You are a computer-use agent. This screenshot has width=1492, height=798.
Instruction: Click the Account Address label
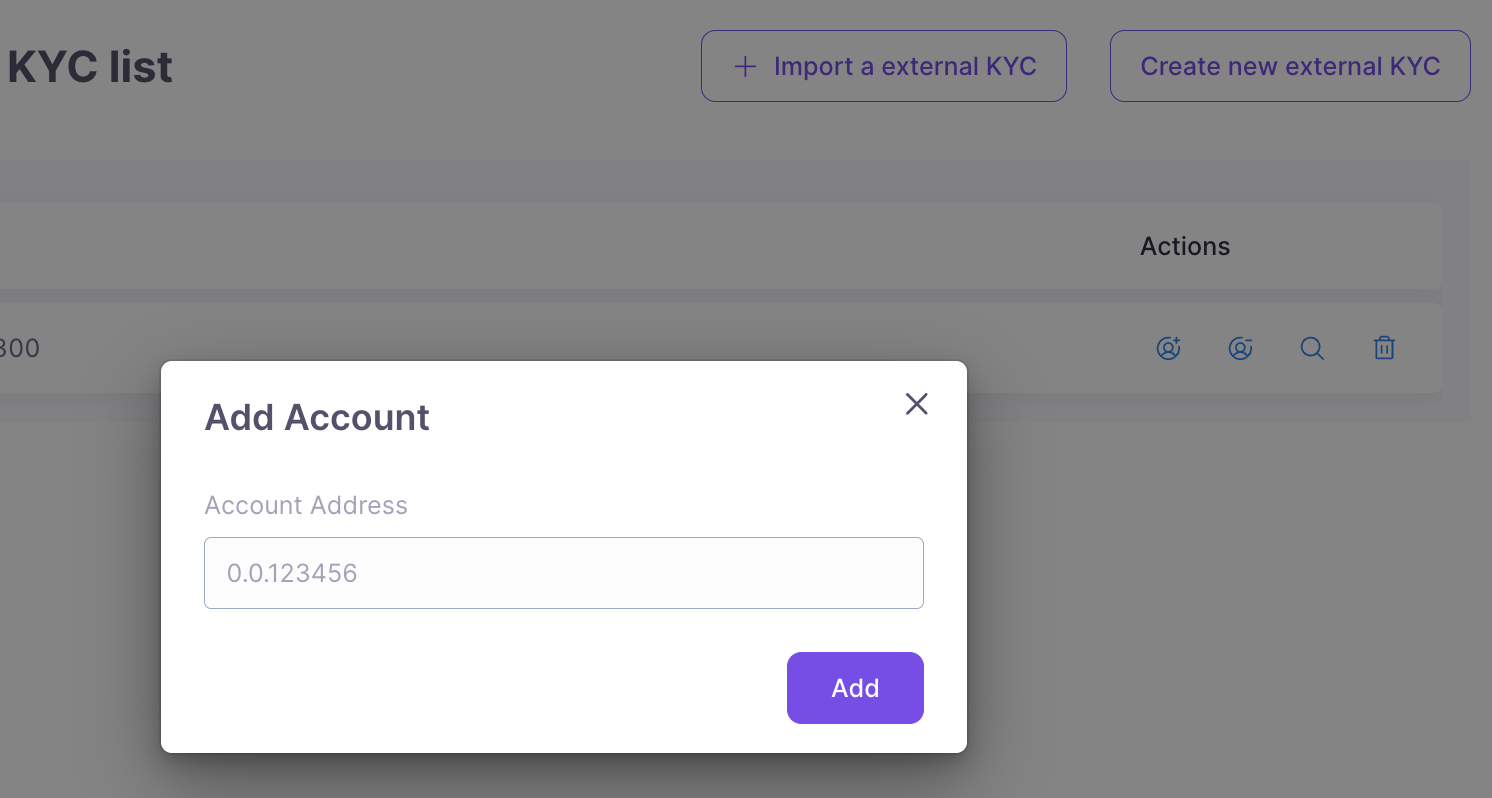point(306,505)
